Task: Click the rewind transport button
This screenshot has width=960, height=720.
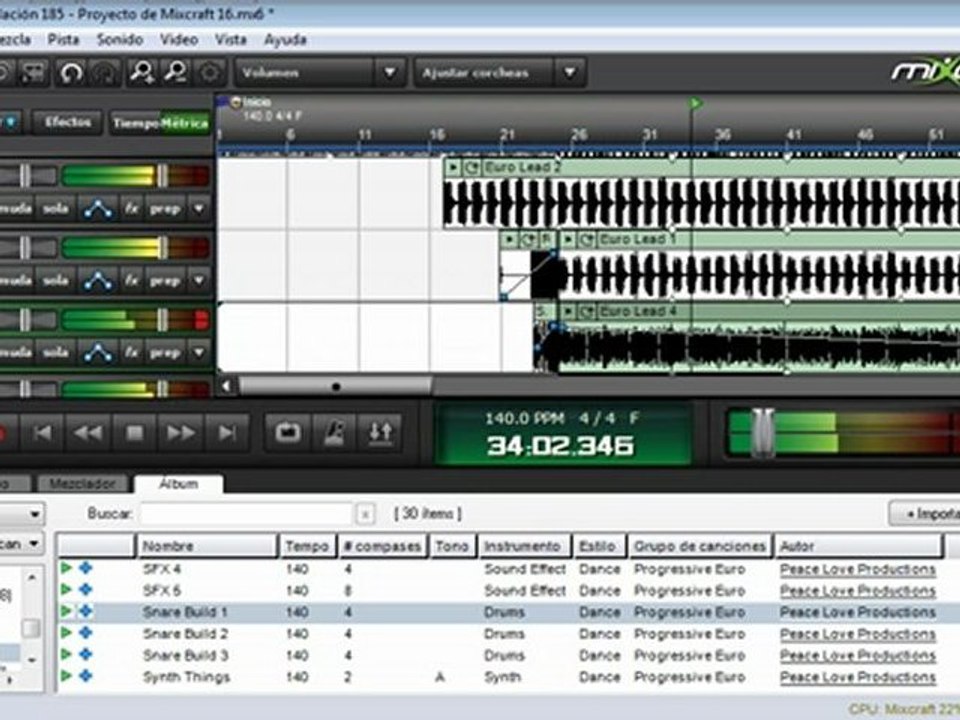Action: pos(88,433)
